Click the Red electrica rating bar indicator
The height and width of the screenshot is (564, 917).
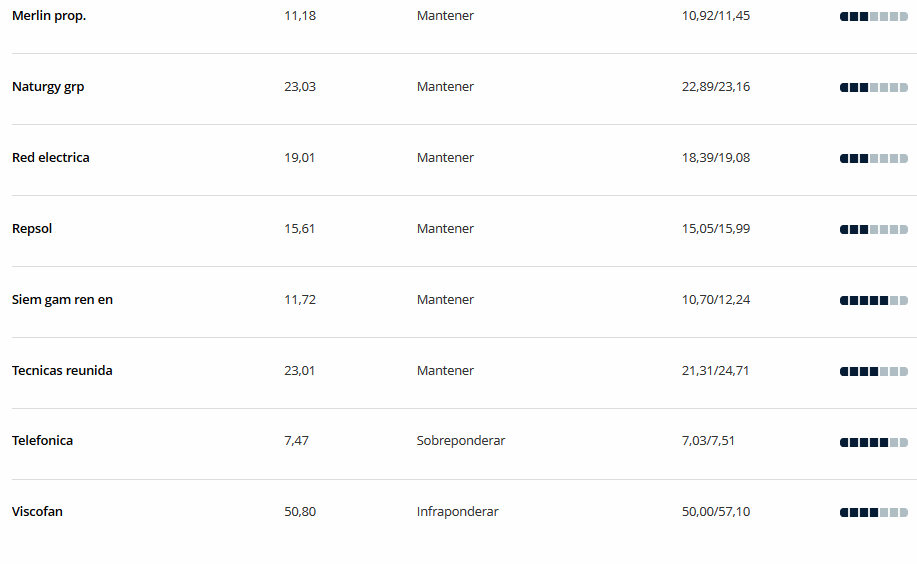[874, 159]
